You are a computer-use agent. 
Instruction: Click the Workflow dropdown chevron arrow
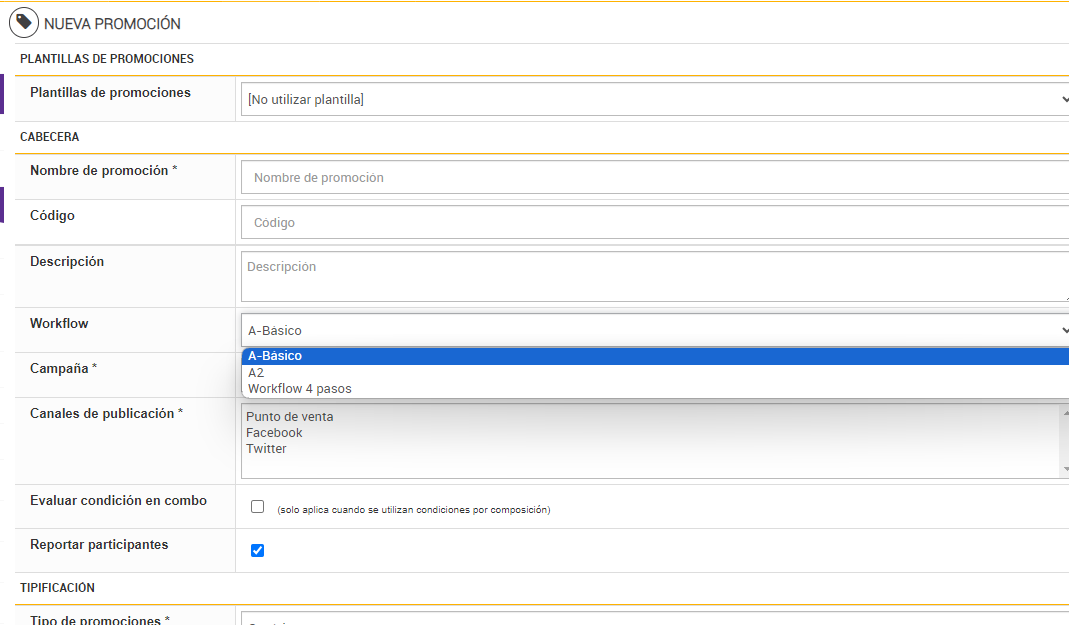1063,330
